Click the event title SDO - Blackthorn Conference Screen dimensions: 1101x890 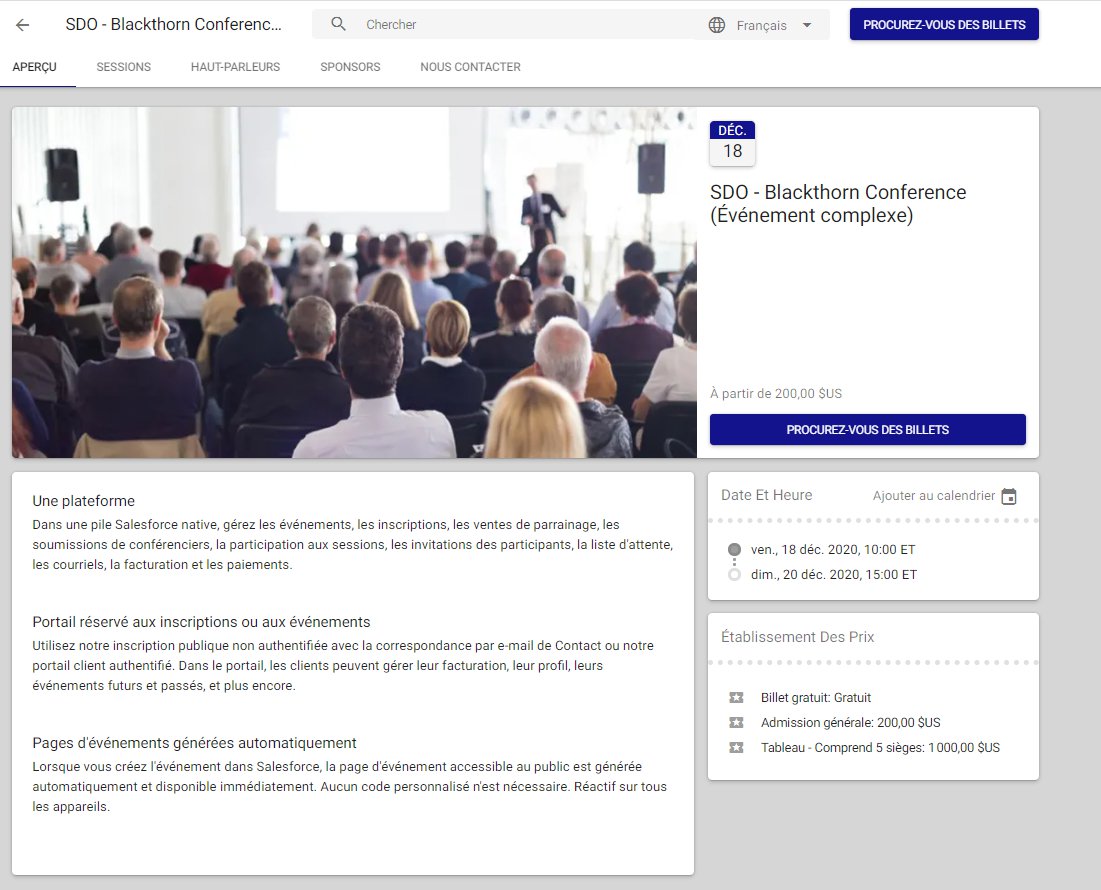[x=838, y=204]
